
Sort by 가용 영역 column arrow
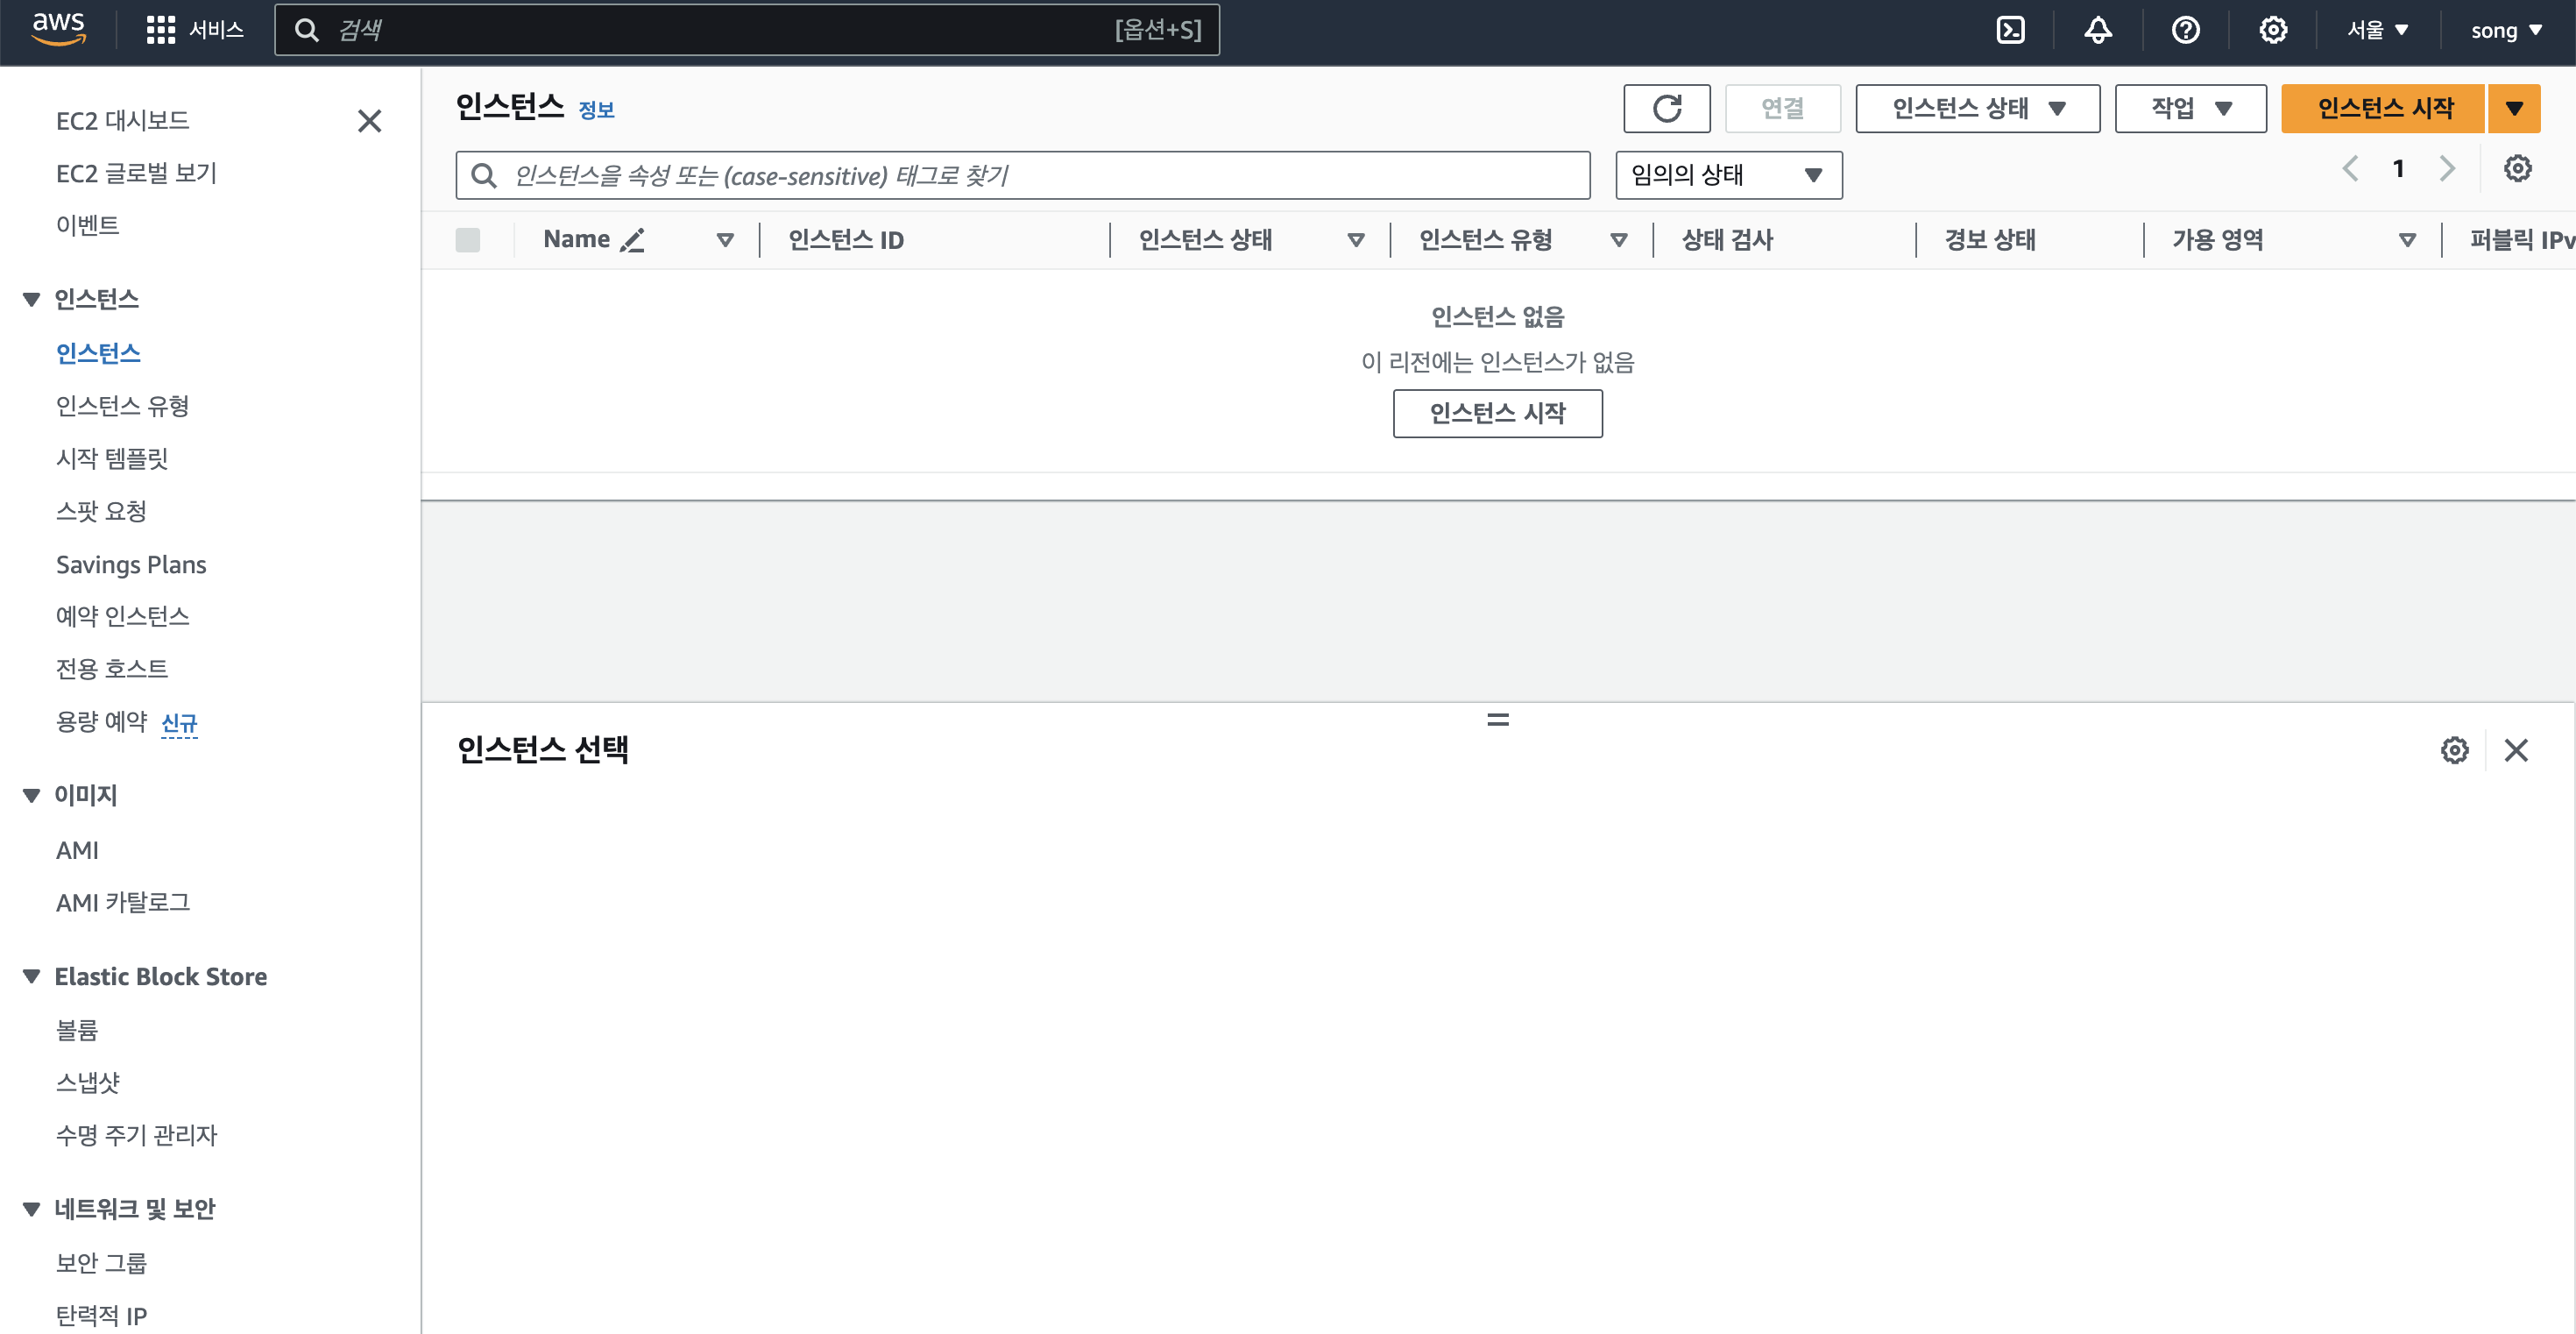pos(2408,240)
